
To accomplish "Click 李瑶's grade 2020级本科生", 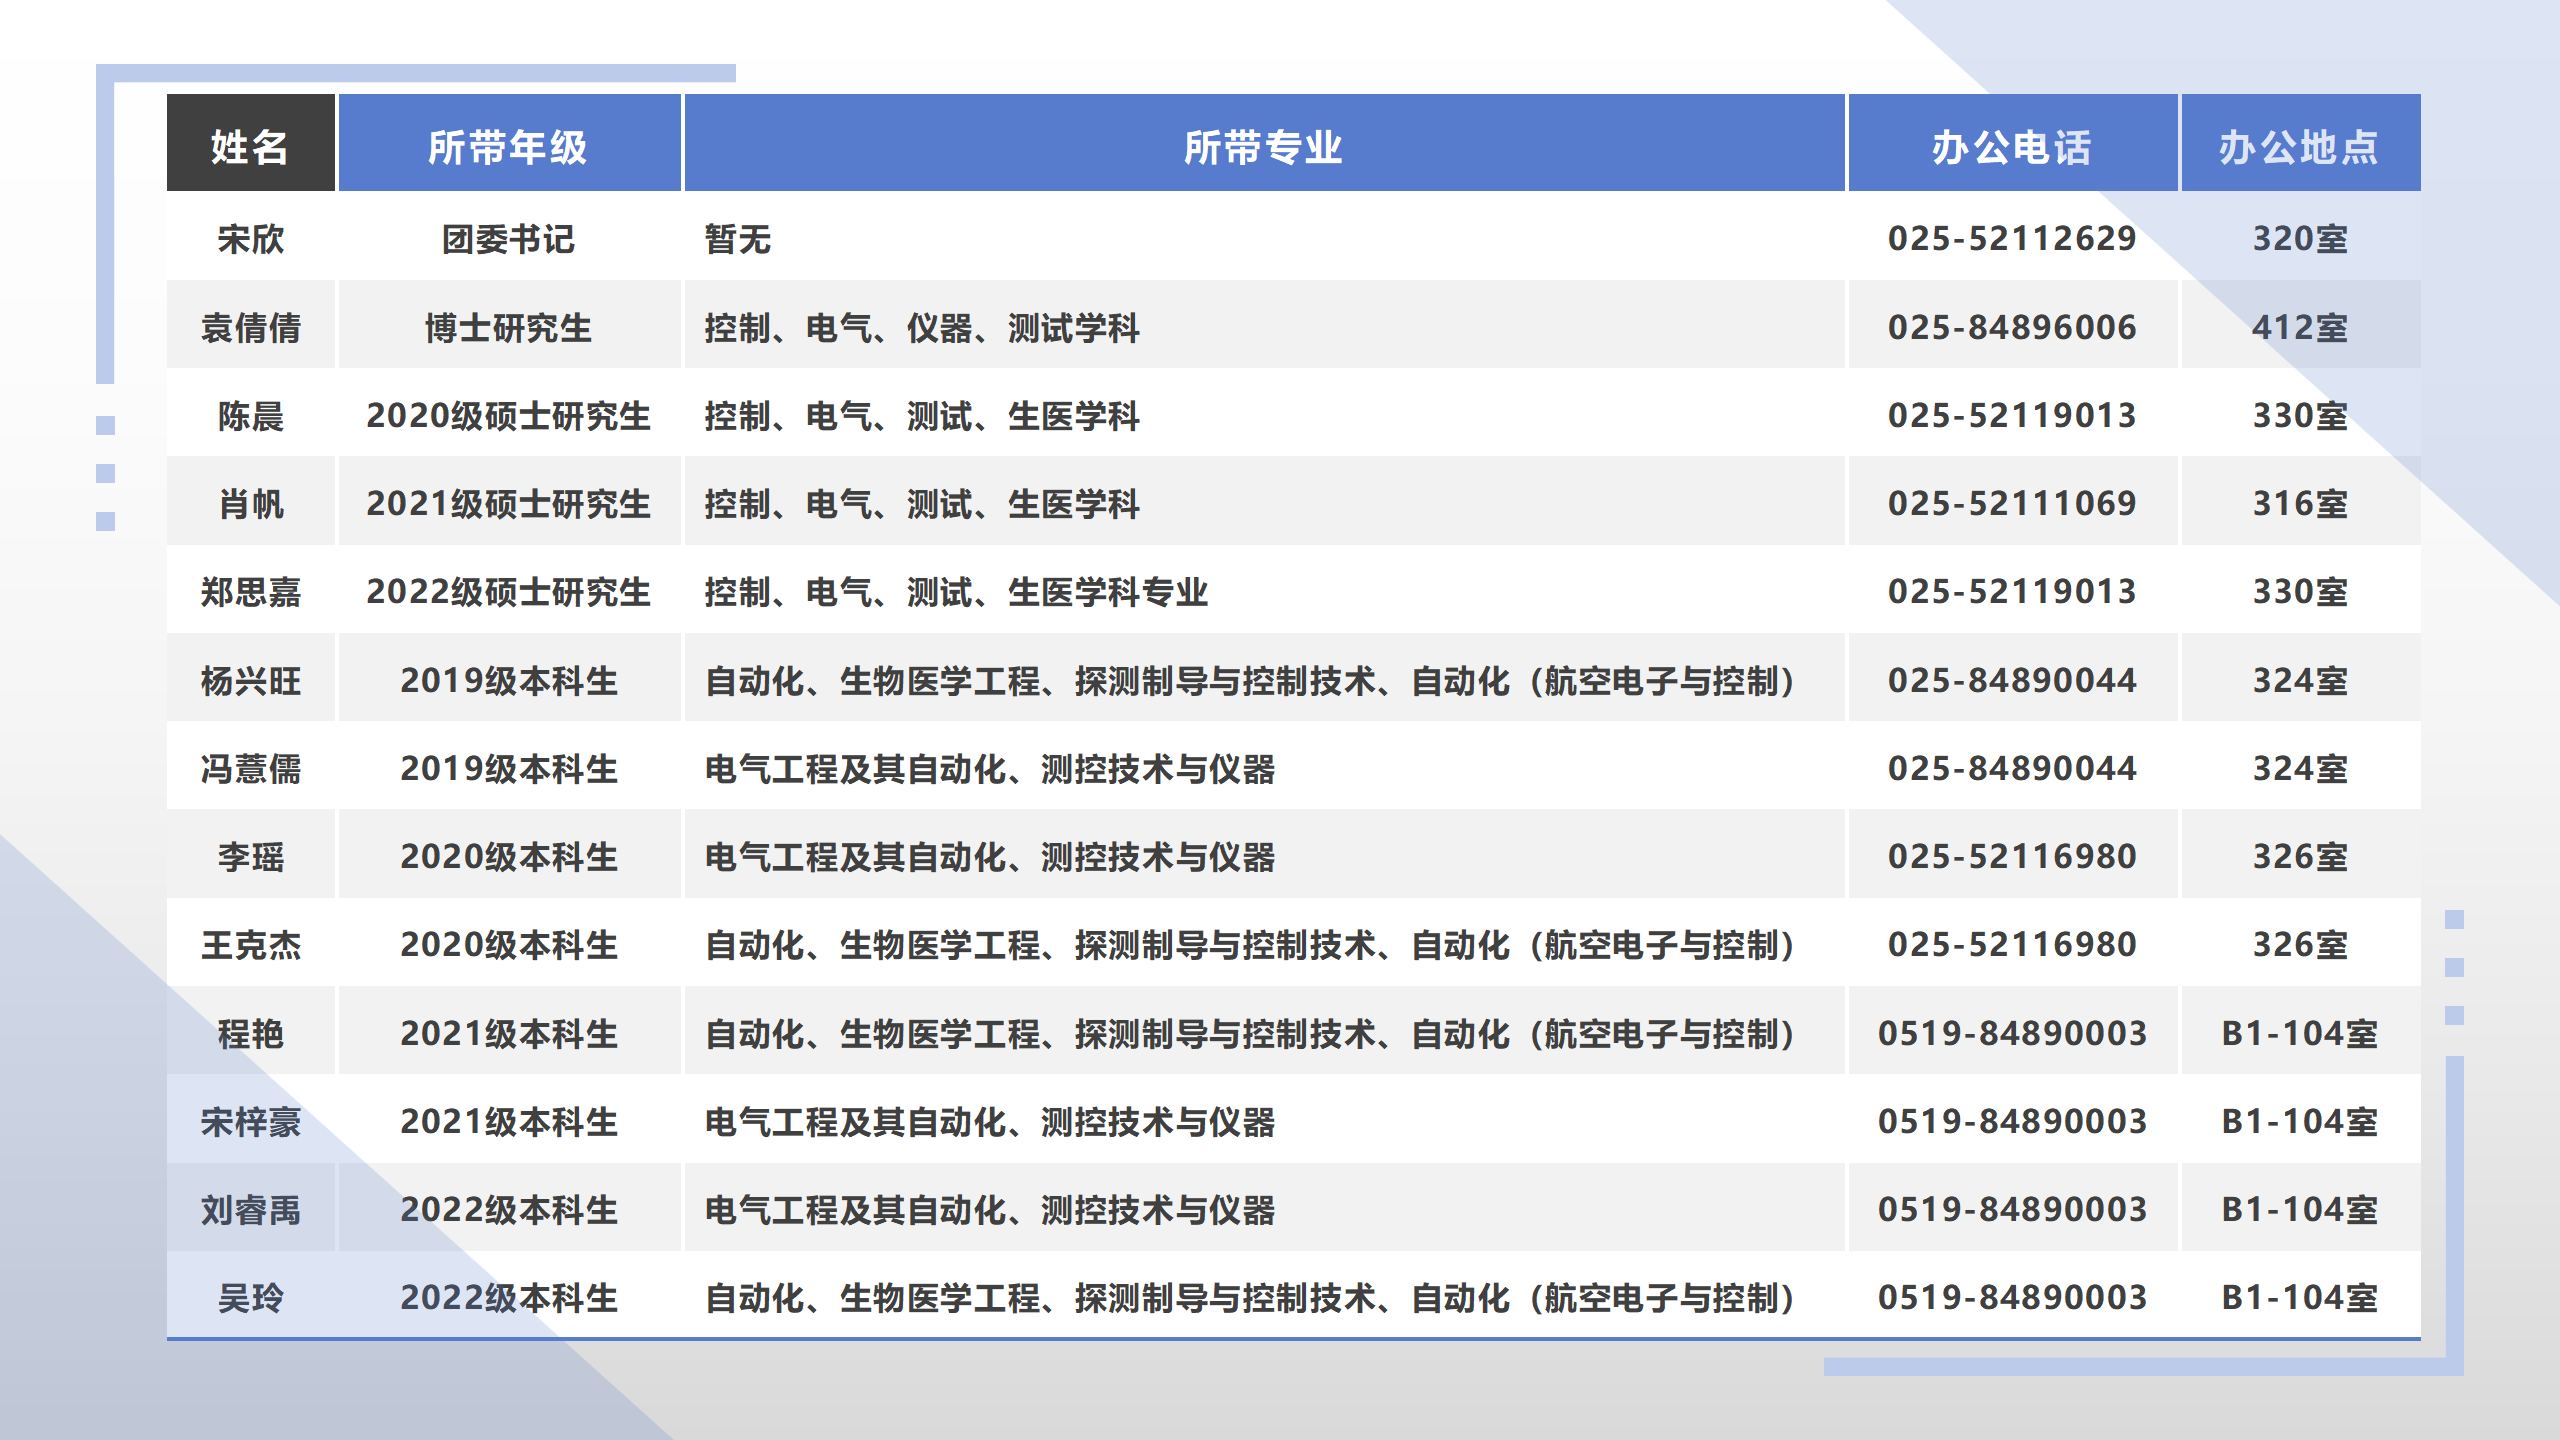I will click(509, 856).
